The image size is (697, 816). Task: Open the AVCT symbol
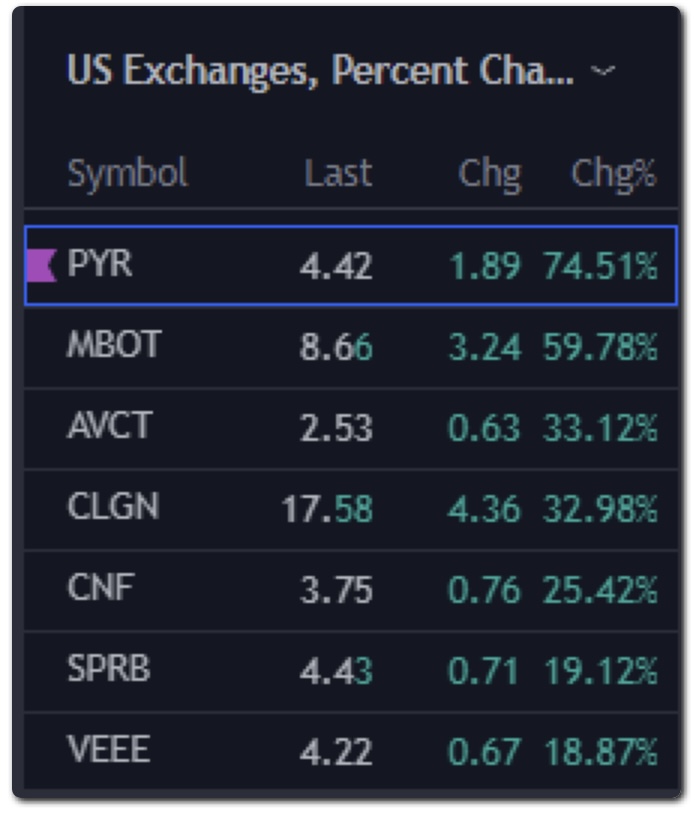109,427
